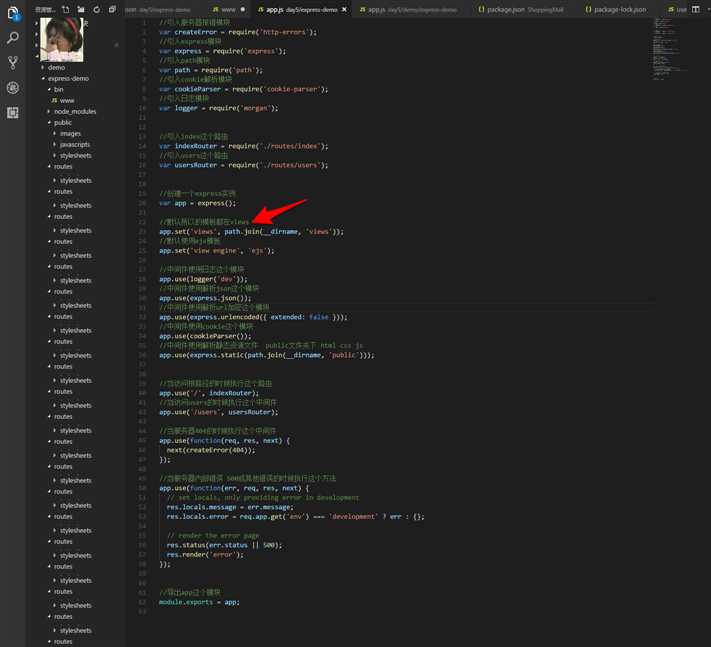
Task: Click the express.urlencoded line
Action: (x=253, y=317)
